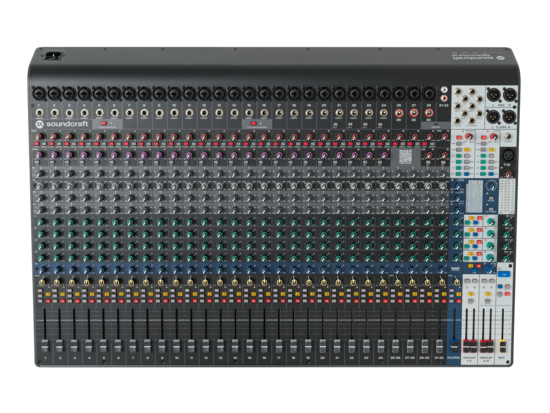Click the channel 12 quarter-inch jack input

click(x=204, y=113)
